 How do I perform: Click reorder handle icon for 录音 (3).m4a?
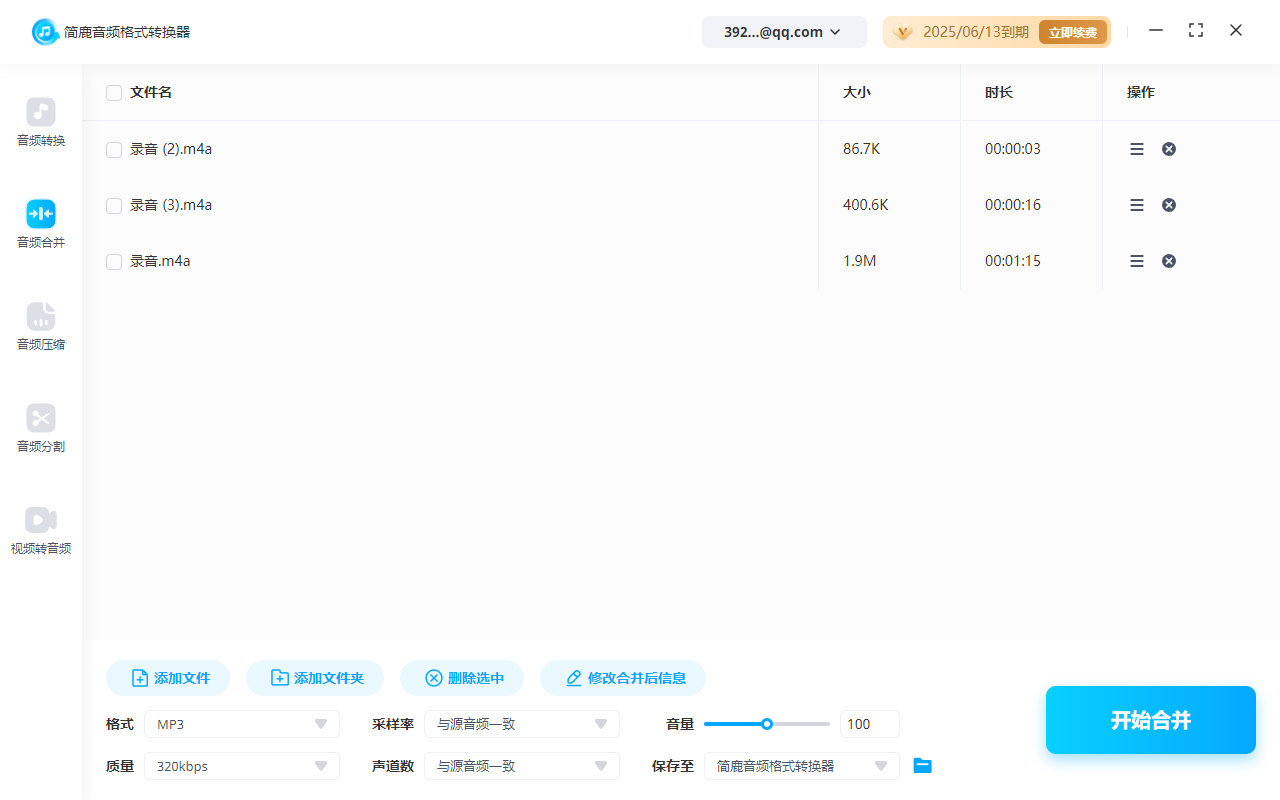(x=1137, y=205)
